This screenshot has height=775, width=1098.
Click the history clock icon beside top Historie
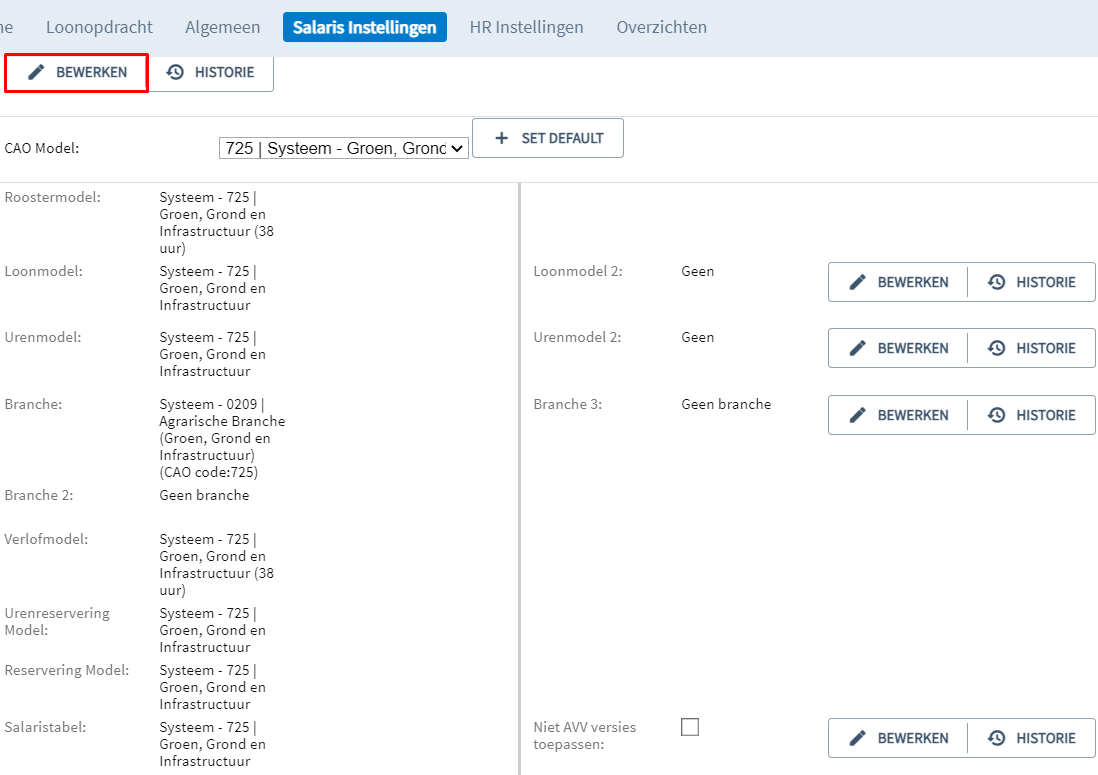[175, 72]
